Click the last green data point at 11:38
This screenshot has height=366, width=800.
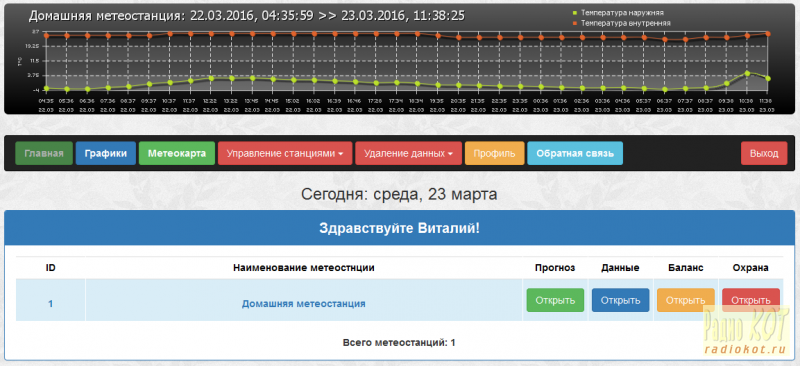click(767, 78)
